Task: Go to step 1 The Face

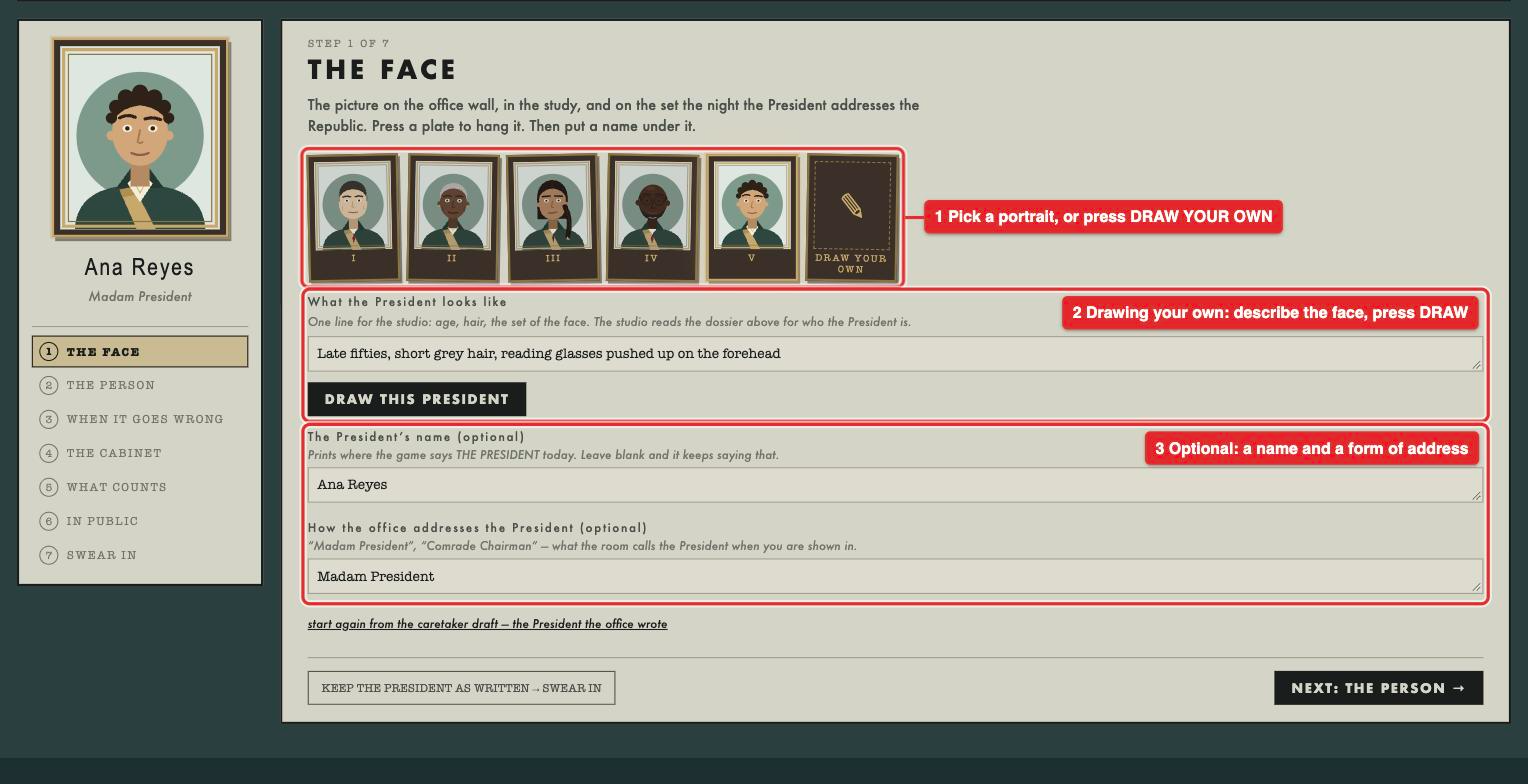Action: (x=140, y=352)
